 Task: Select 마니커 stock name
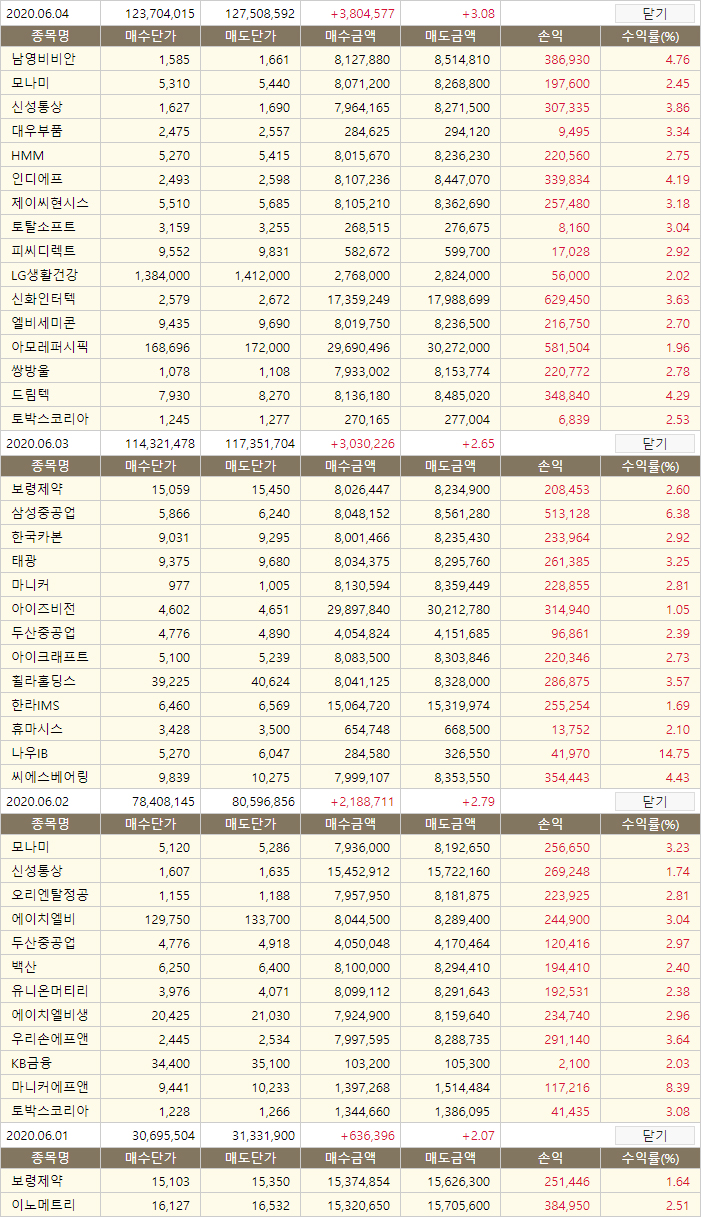[x=30, y=585]
